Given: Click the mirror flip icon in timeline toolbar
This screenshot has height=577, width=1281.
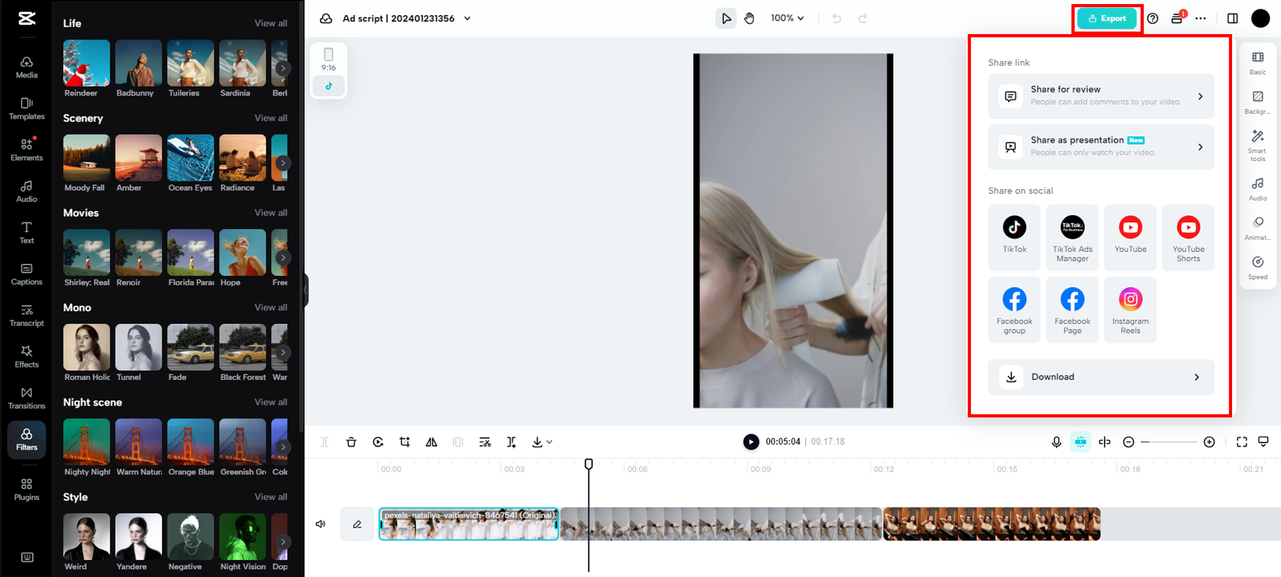Looking at the screenshot, I should pos(431,442).
